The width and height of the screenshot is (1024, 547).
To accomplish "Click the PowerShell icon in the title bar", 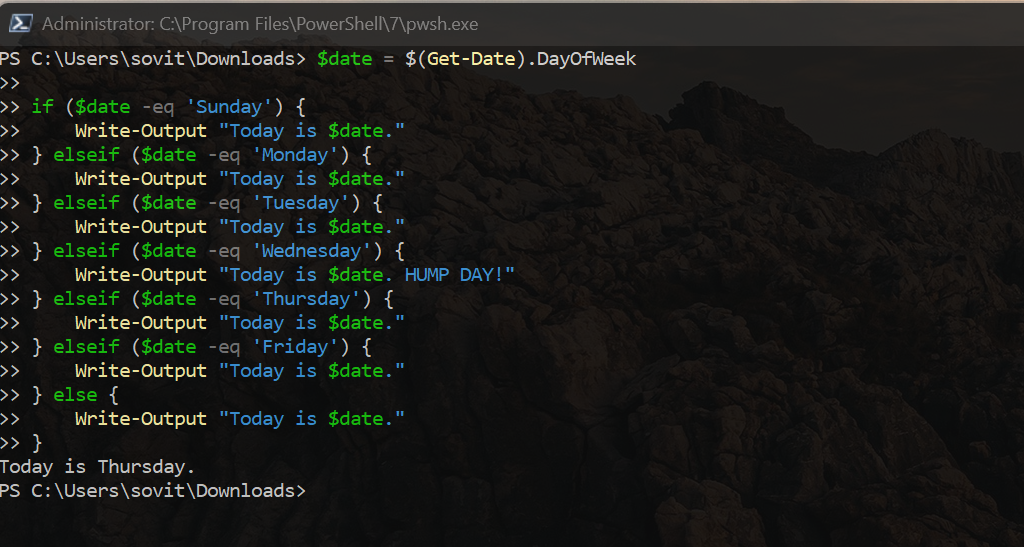I will tap(20, 23).
